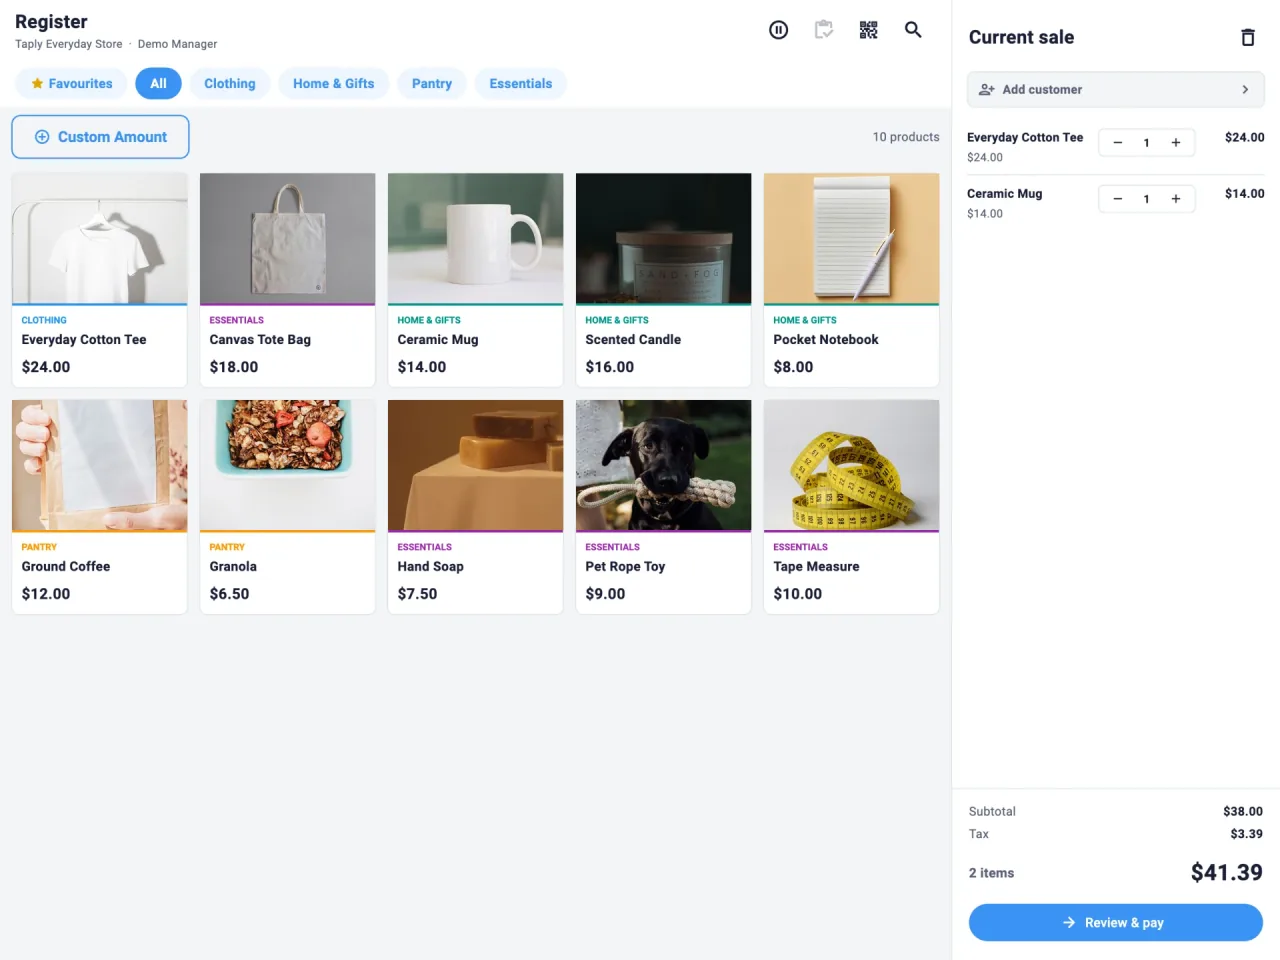
Task: Click the $38.00 subtotal value
Action: [x=1243, y=812]
